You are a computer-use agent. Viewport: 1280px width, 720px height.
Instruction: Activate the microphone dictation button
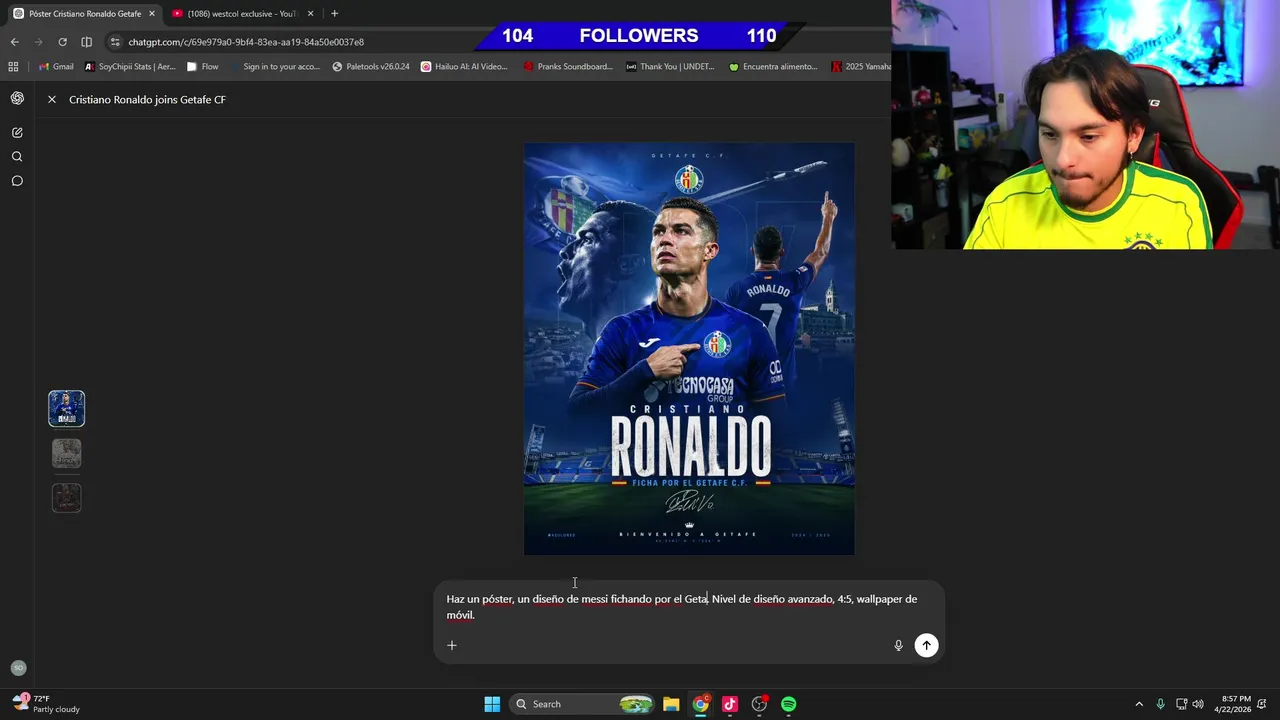[898, 645]
